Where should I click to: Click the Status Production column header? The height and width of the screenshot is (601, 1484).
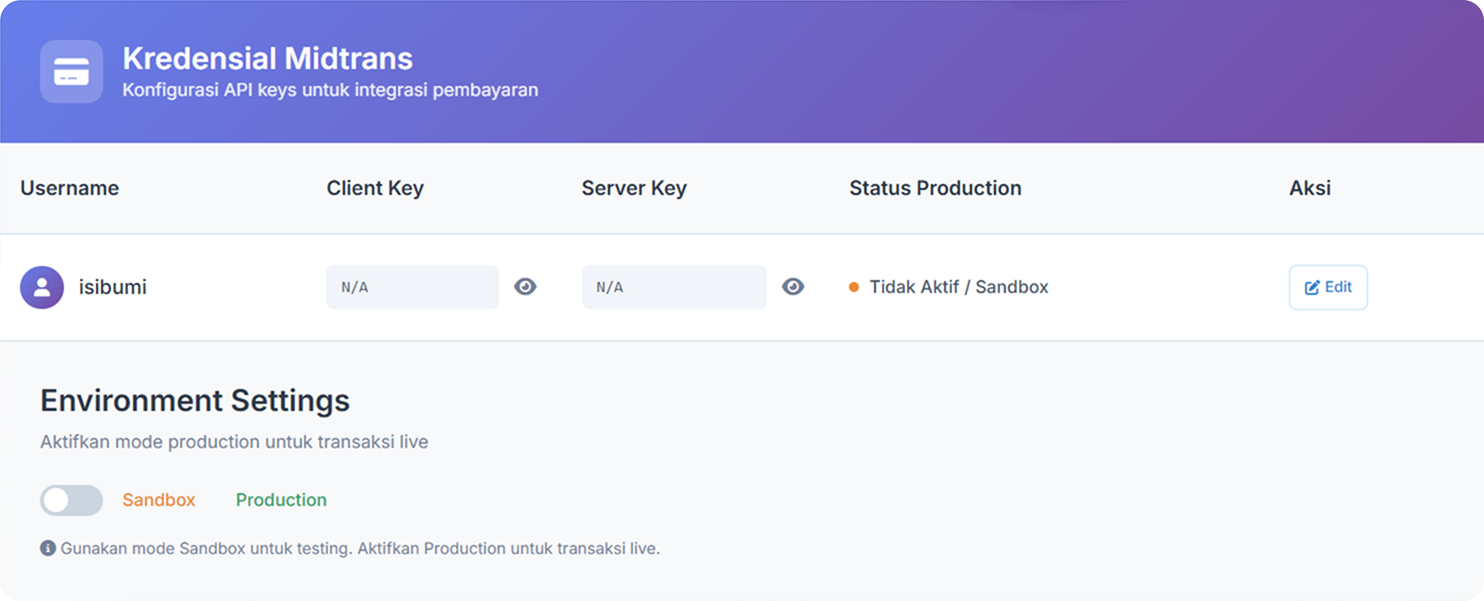click(x=935, y=188)
